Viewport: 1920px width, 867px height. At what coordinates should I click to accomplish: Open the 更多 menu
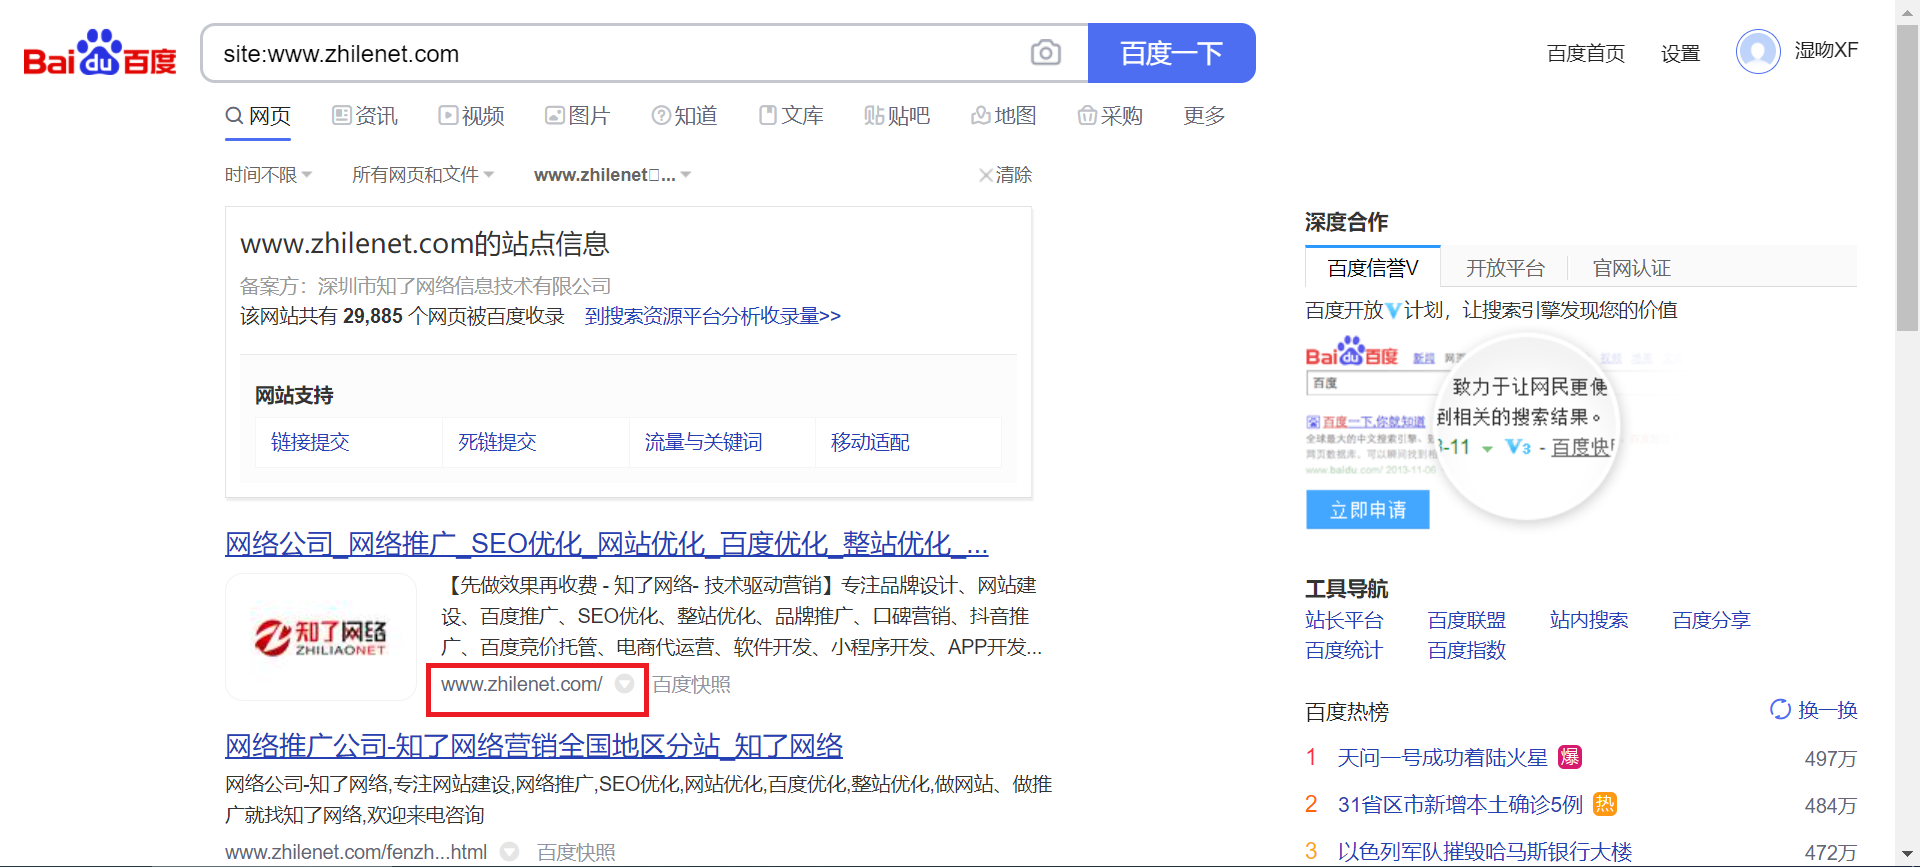coord(1204,116)
